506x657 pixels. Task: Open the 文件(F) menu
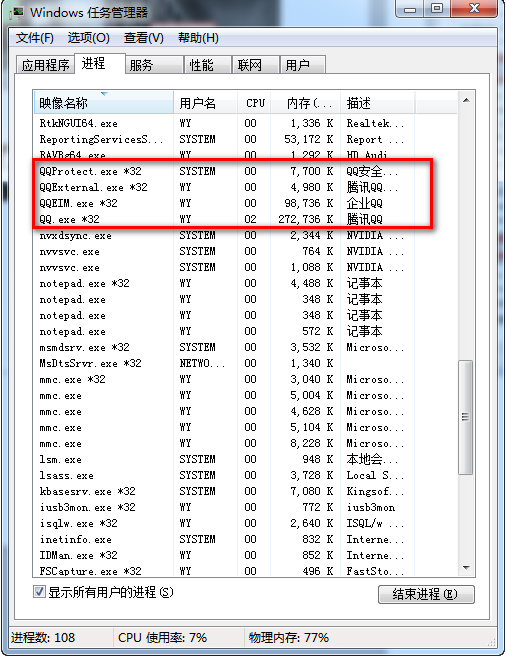point(35,38)
